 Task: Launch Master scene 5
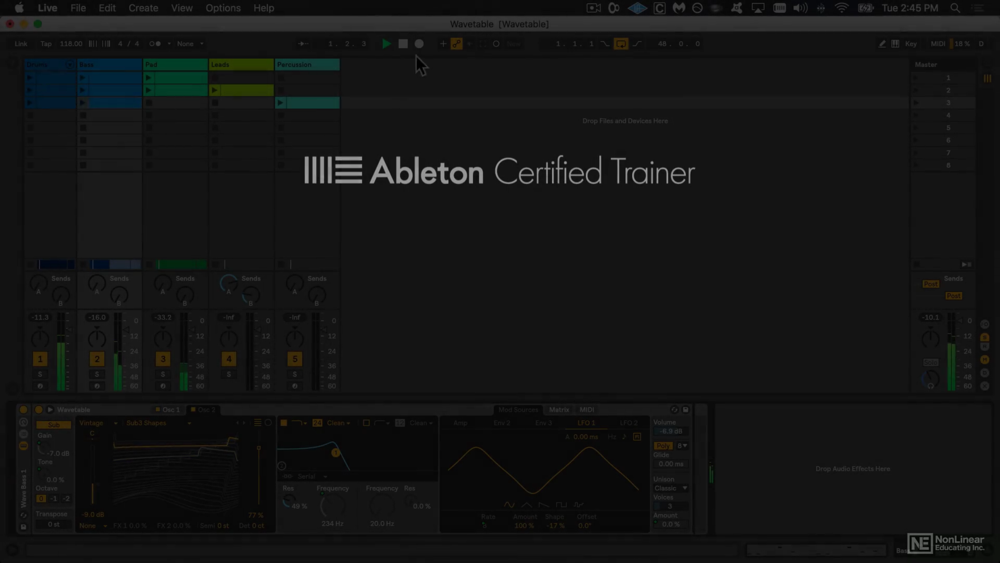pyautogui.click(x=916, y=128)
